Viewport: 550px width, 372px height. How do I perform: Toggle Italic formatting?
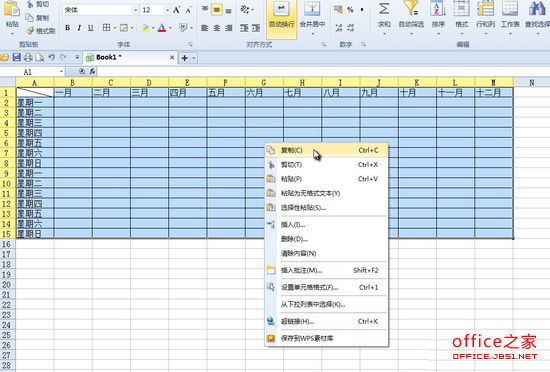pyautogui.click(x=79, y=28)
